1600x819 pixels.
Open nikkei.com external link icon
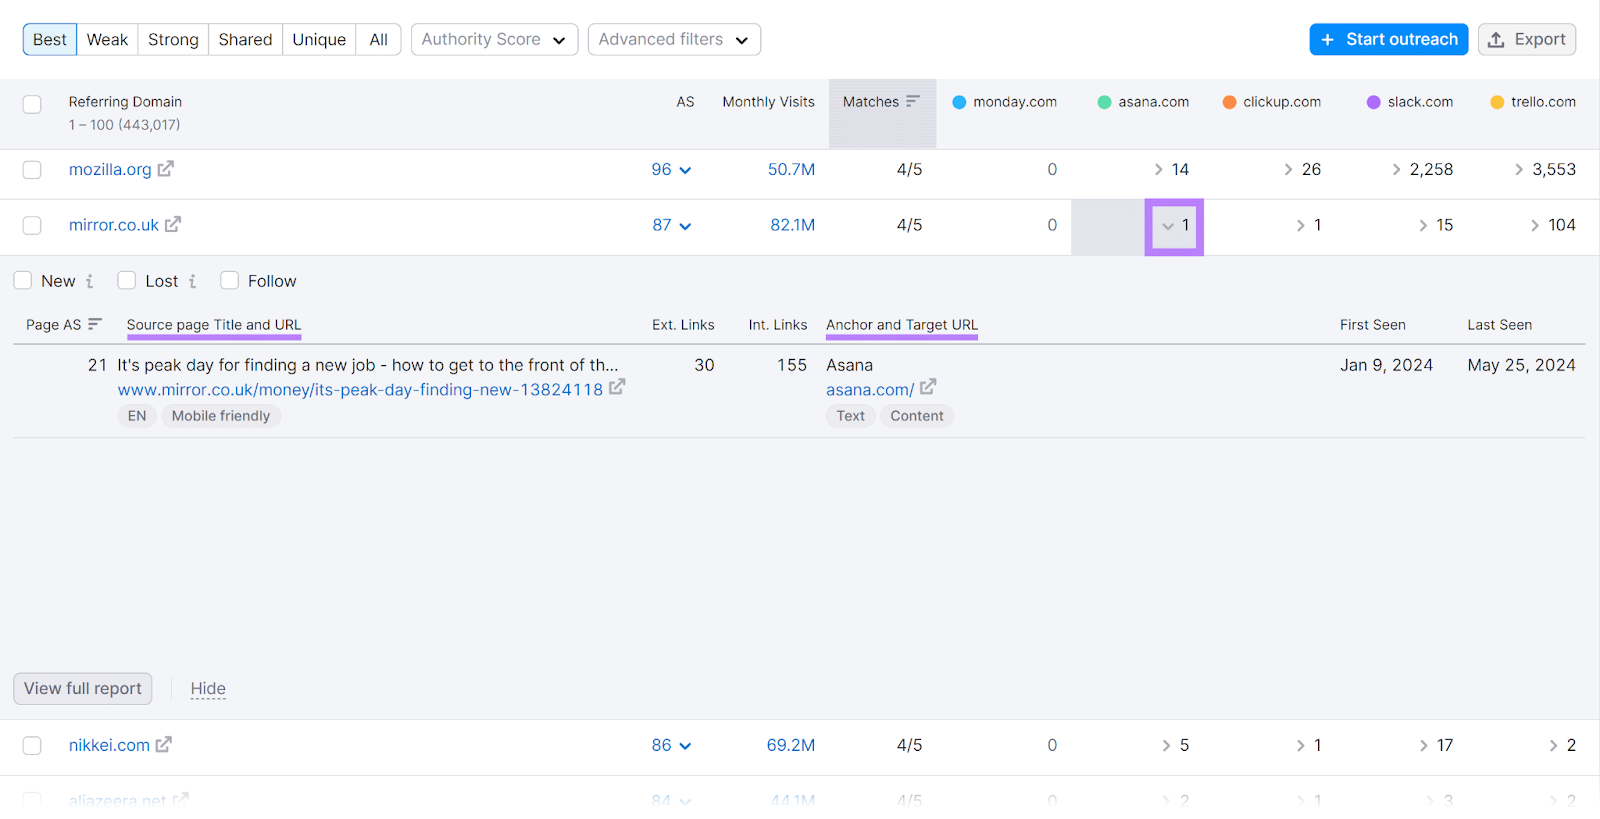click(x=164, y=744)
